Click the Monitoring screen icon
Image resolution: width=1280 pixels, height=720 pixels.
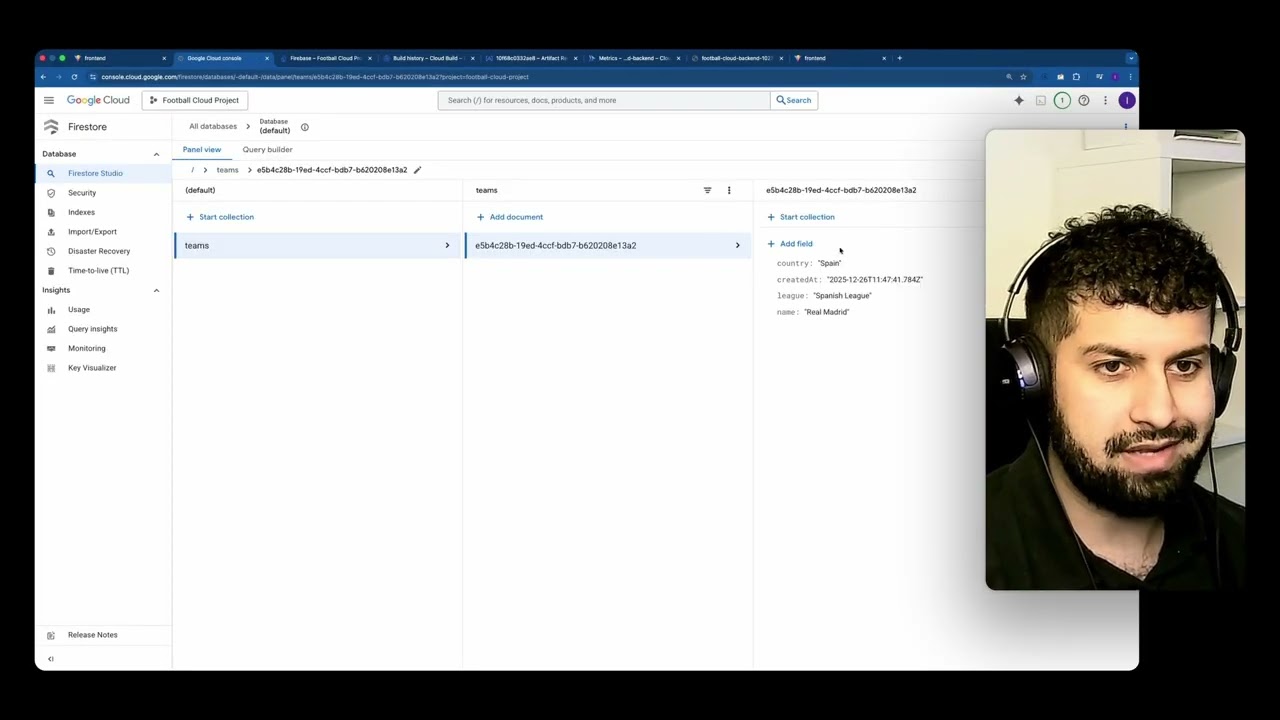pyautogui.click(x=51, y=348)
